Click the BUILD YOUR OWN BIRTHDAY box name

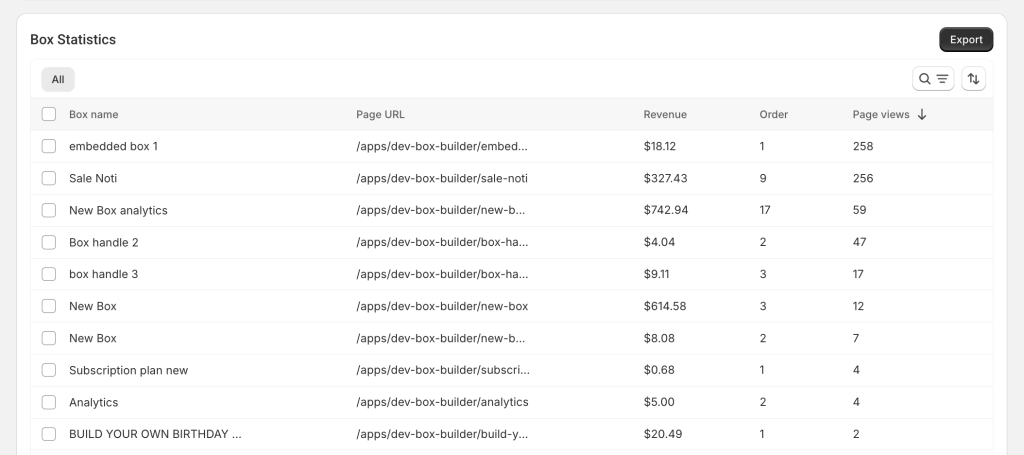pos(155,434)
